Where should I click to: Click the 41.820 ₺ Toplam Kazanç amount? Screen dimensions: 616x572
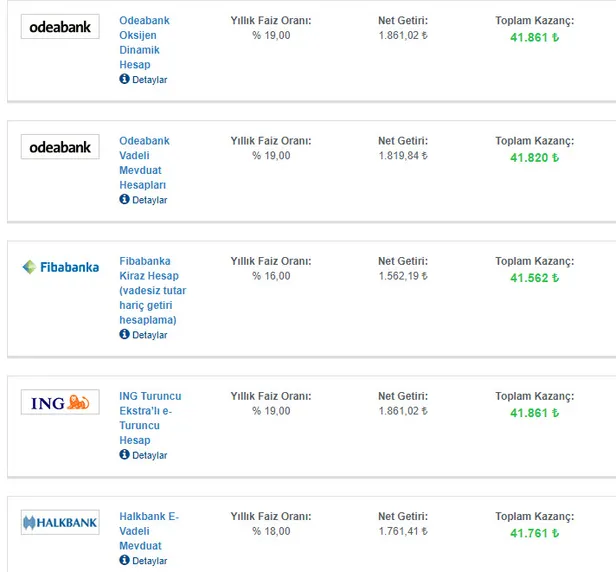point(535,158)
